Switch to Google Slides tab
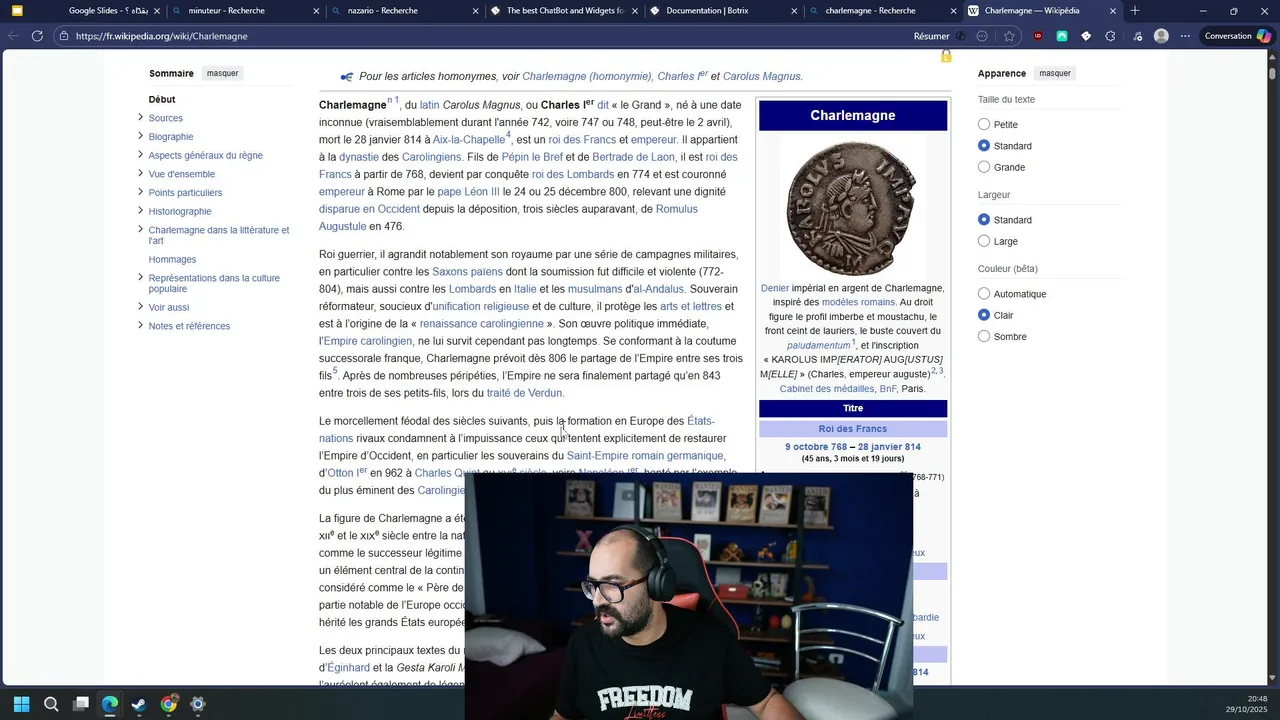Image resolution: width=1280 pixels, height=720 pixels. pyautogui.click(x=85, y=11)
